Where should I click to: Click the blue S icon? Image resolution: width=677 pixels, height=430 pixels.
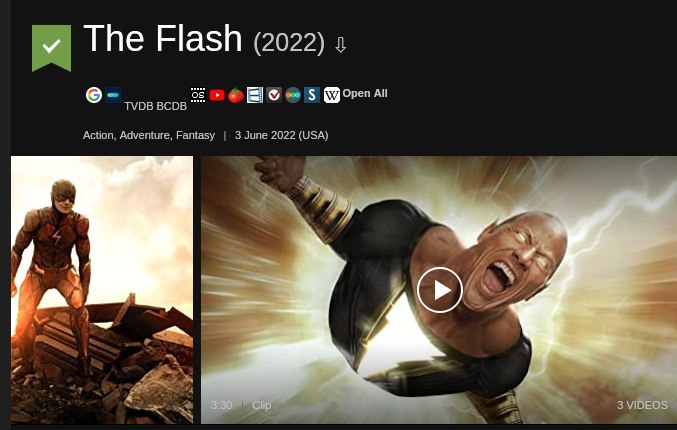point(312,95)
